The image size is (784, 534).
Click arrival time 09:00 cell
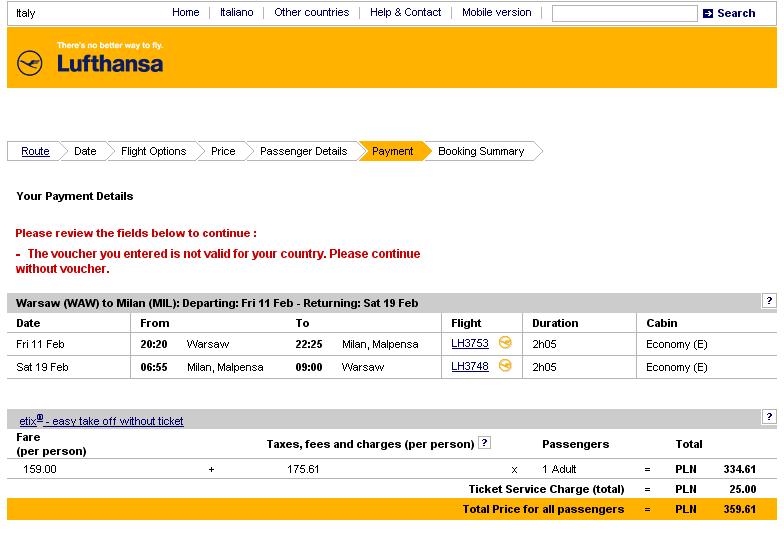(308, 367)
